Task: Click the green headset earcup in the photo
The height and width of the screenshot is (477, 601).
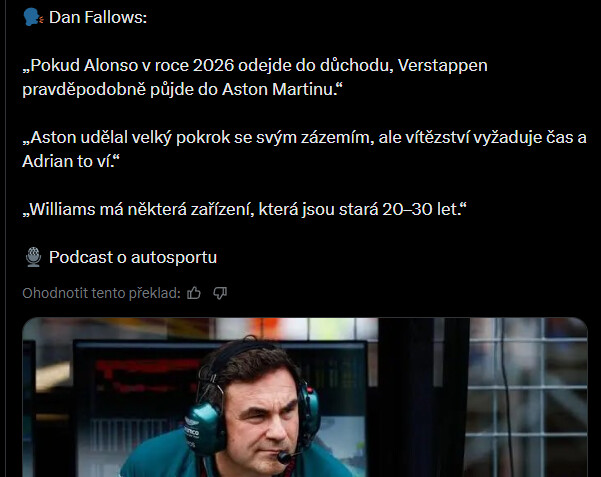Action: click(205, 427)
